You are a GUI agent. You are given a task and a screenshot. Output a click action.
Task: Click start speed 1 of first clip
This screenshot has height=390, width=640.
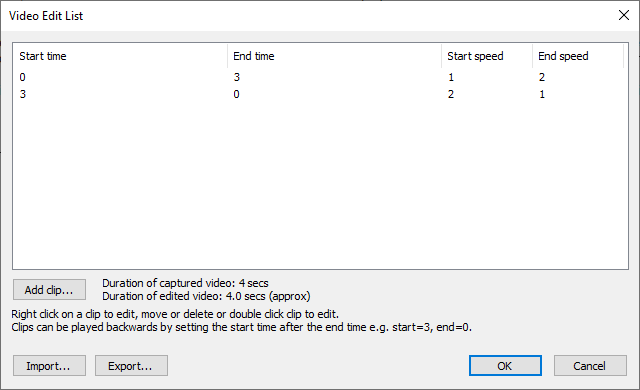451,77
